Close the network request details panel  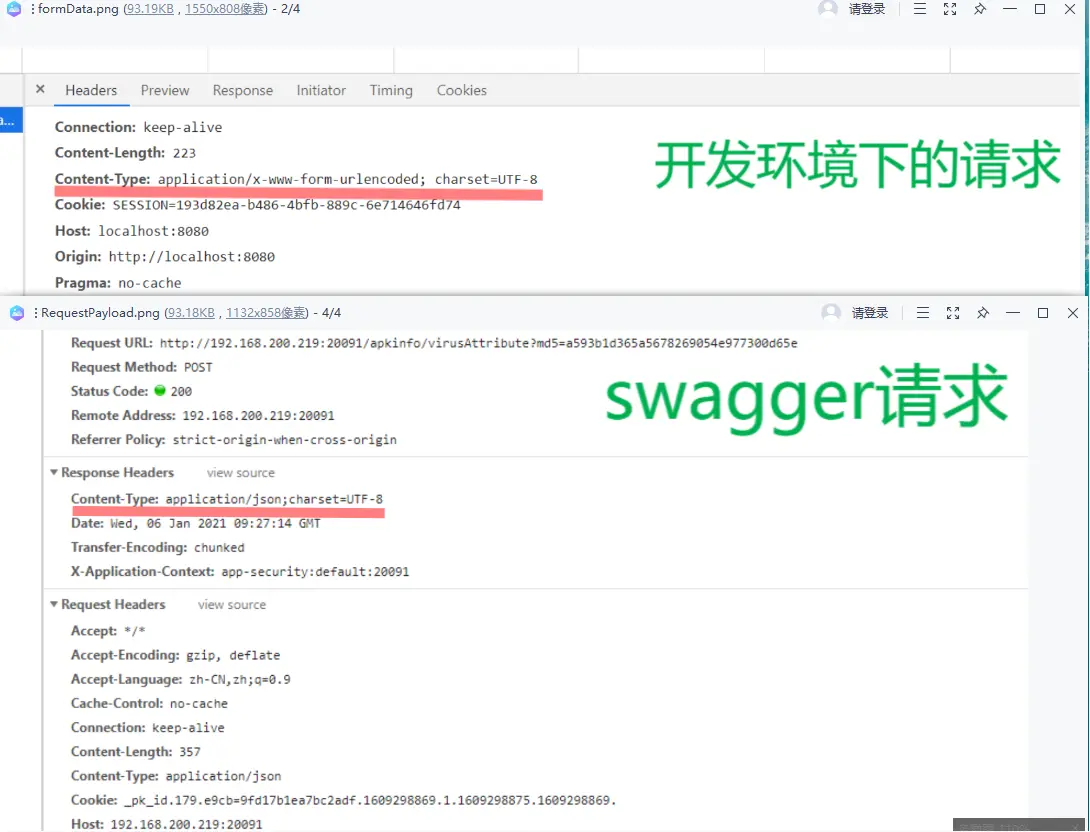[39, 89]
